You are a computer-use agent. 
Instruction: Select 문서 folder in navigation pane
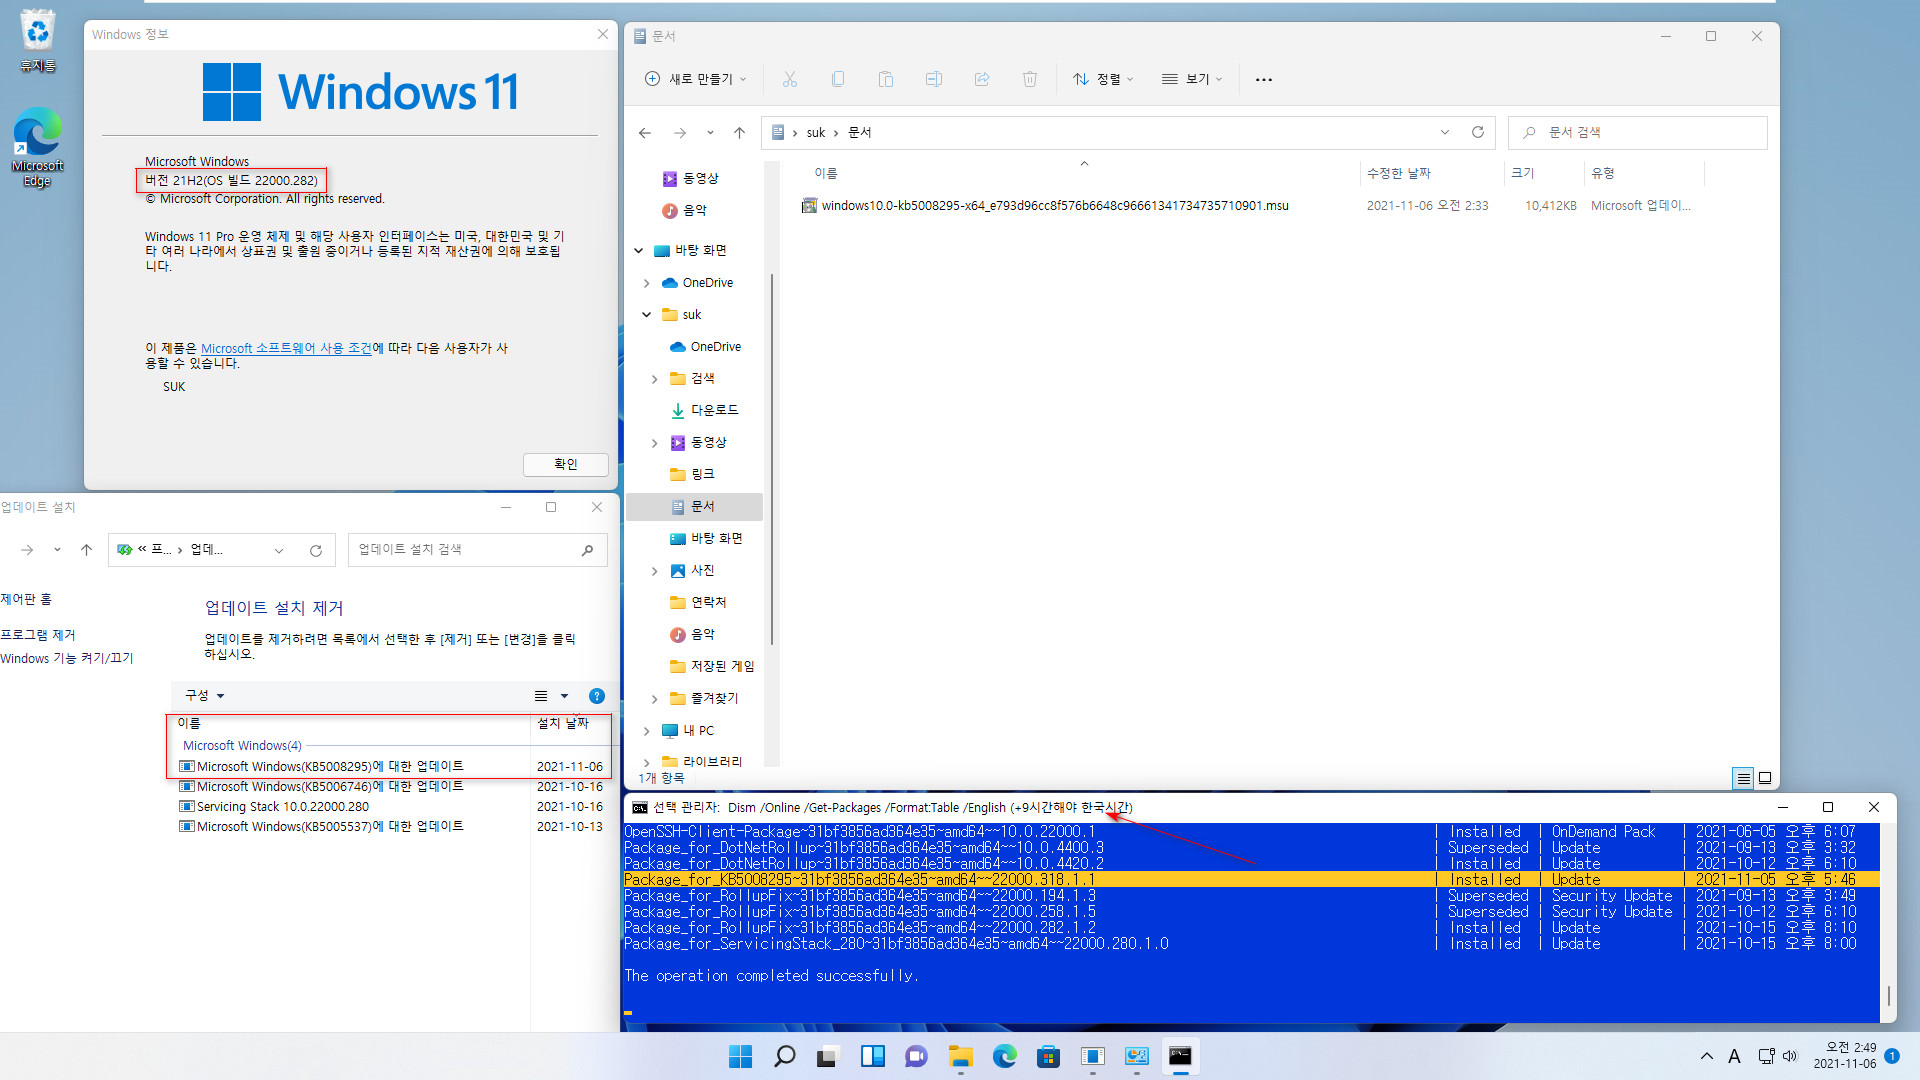tap(694, 507)
